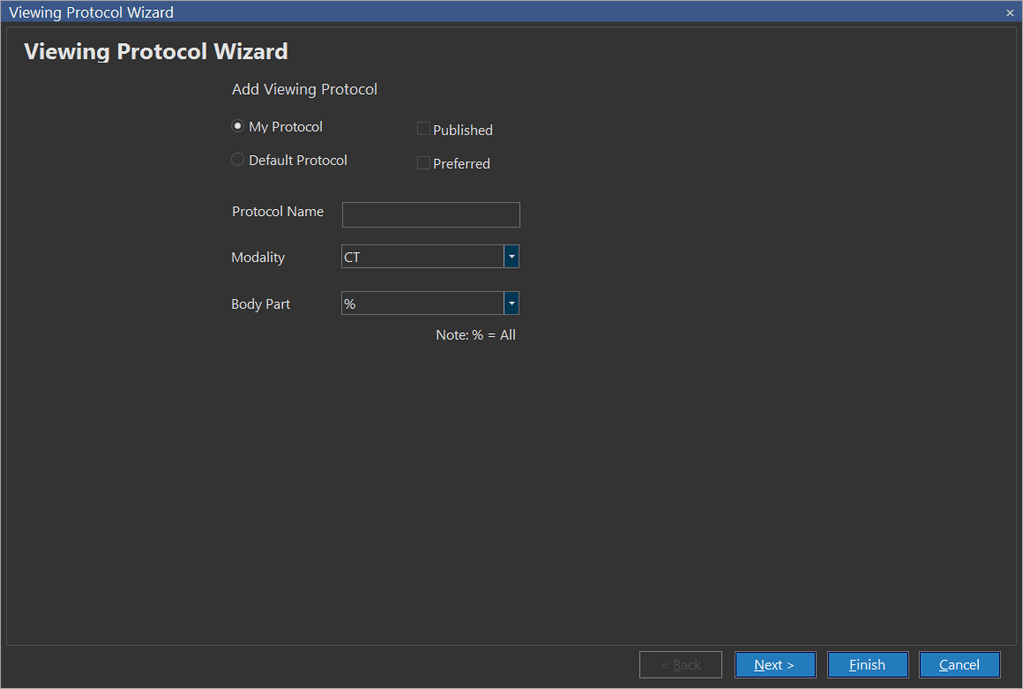The width and height of the screenshot is (1023, 689).
Task: Cancel the wizard
Action: tap(959, 665)
